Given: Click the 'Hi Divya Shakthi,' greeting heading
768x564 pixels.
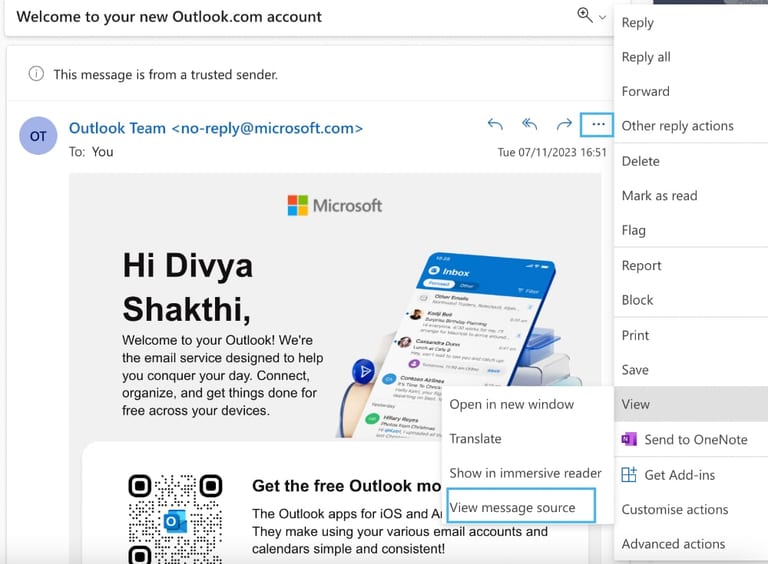Looking at the screenshot, I should [x=188, y=287].
